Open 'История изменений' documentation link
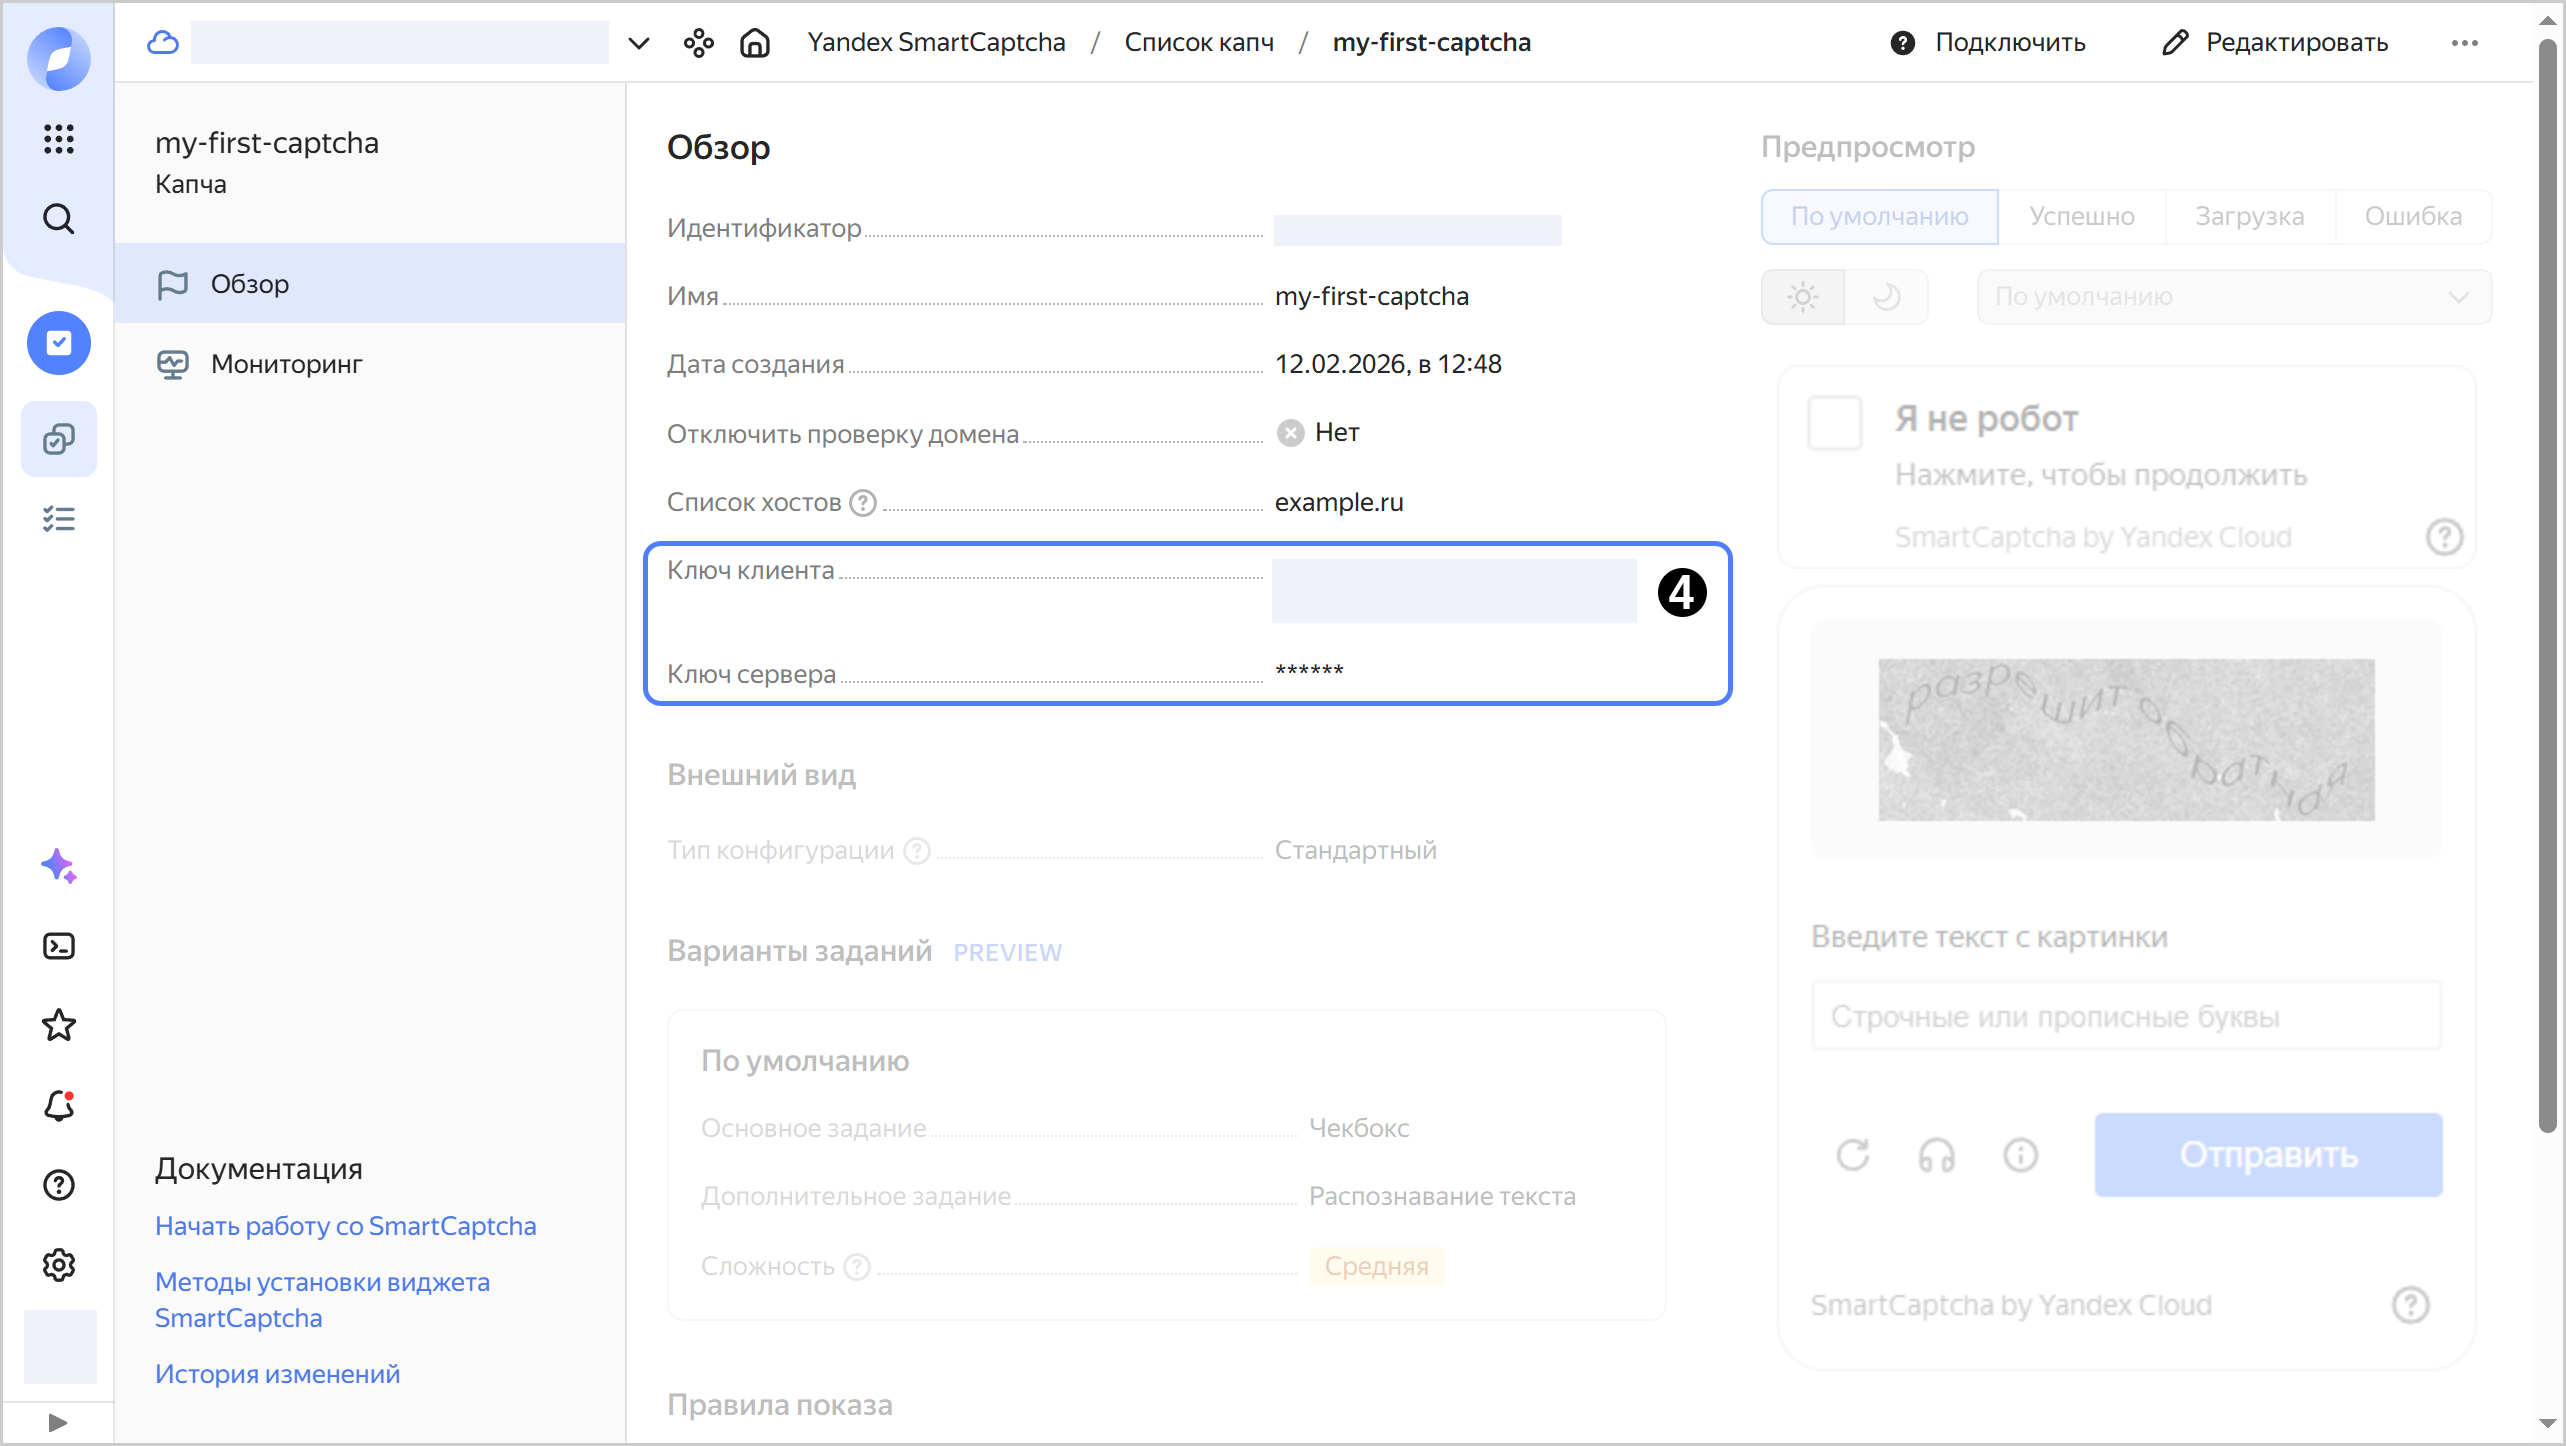Image resolution: width=2566 pixels, height=1446 pixels. pyautogui.click(x=277, y=1374)
